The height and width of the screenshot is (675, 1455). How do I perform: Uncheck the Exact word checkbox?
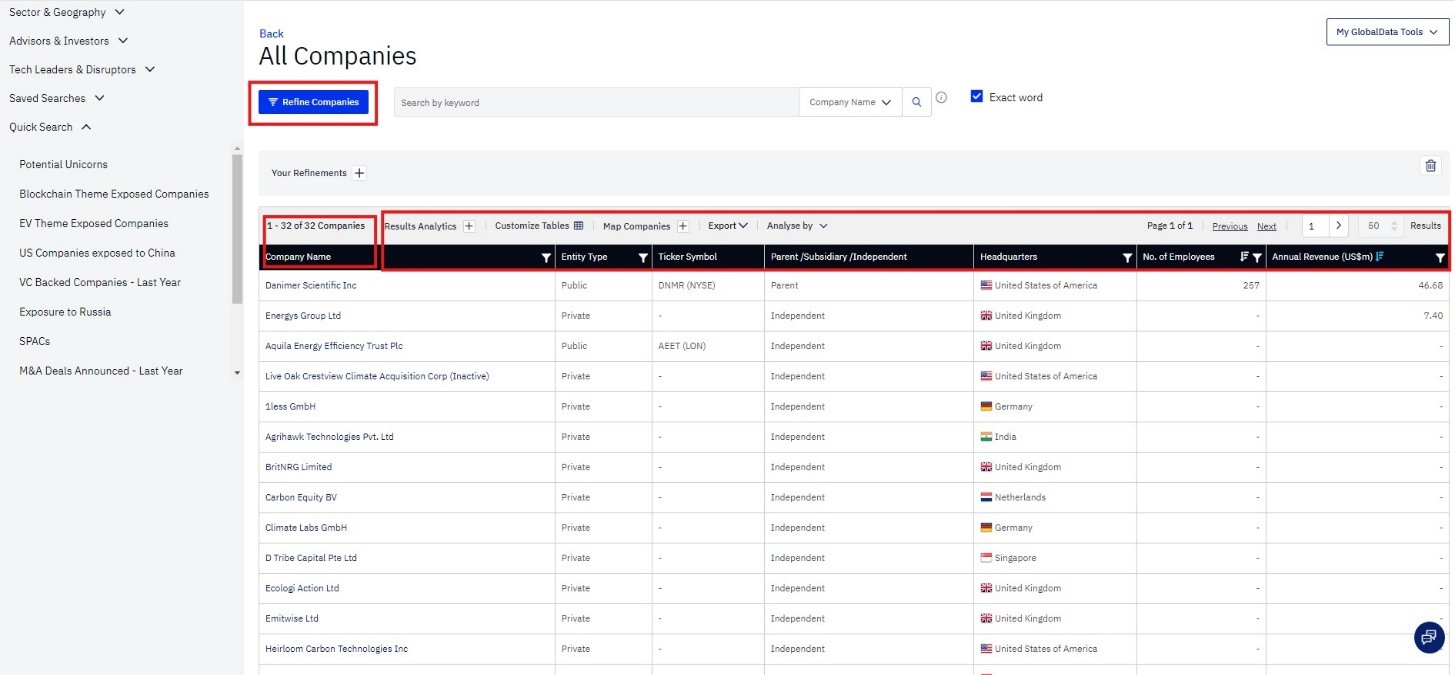point(977,97)
